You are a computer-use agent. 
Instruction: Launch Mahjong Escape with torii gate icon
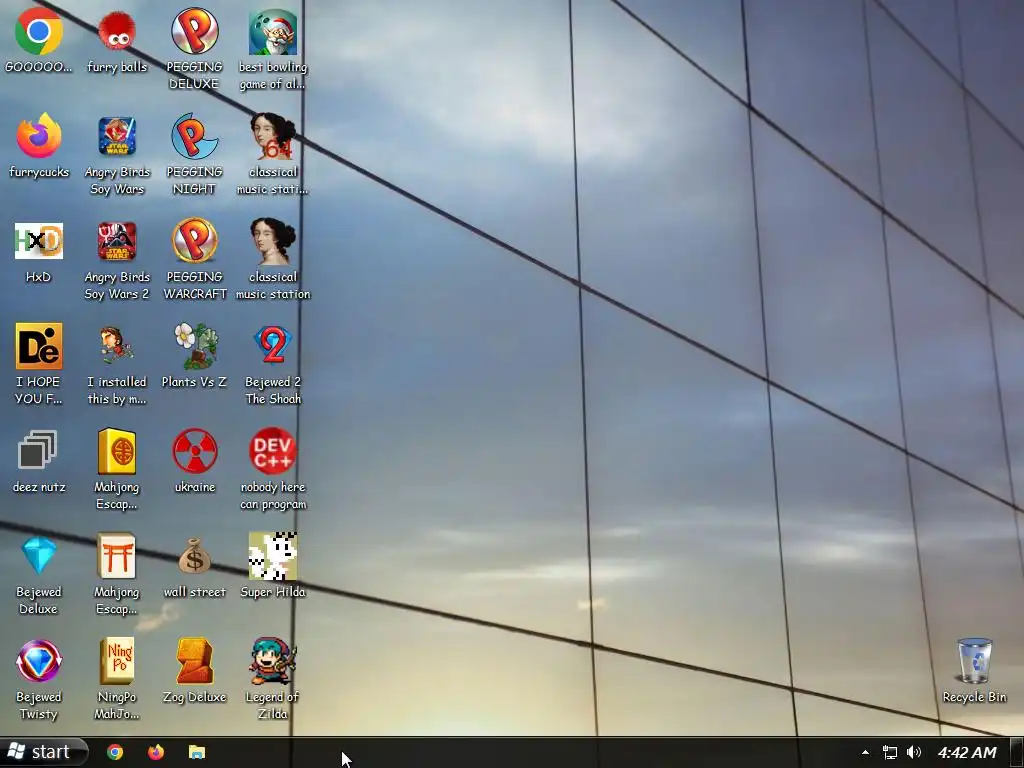[x=117, y=556]
